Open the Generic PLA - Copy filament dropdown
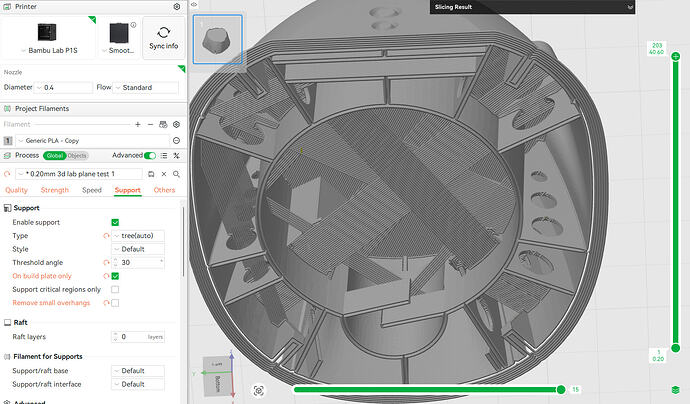Image resolution: width=690 pixels, height=404 pixels. point(92,141)
